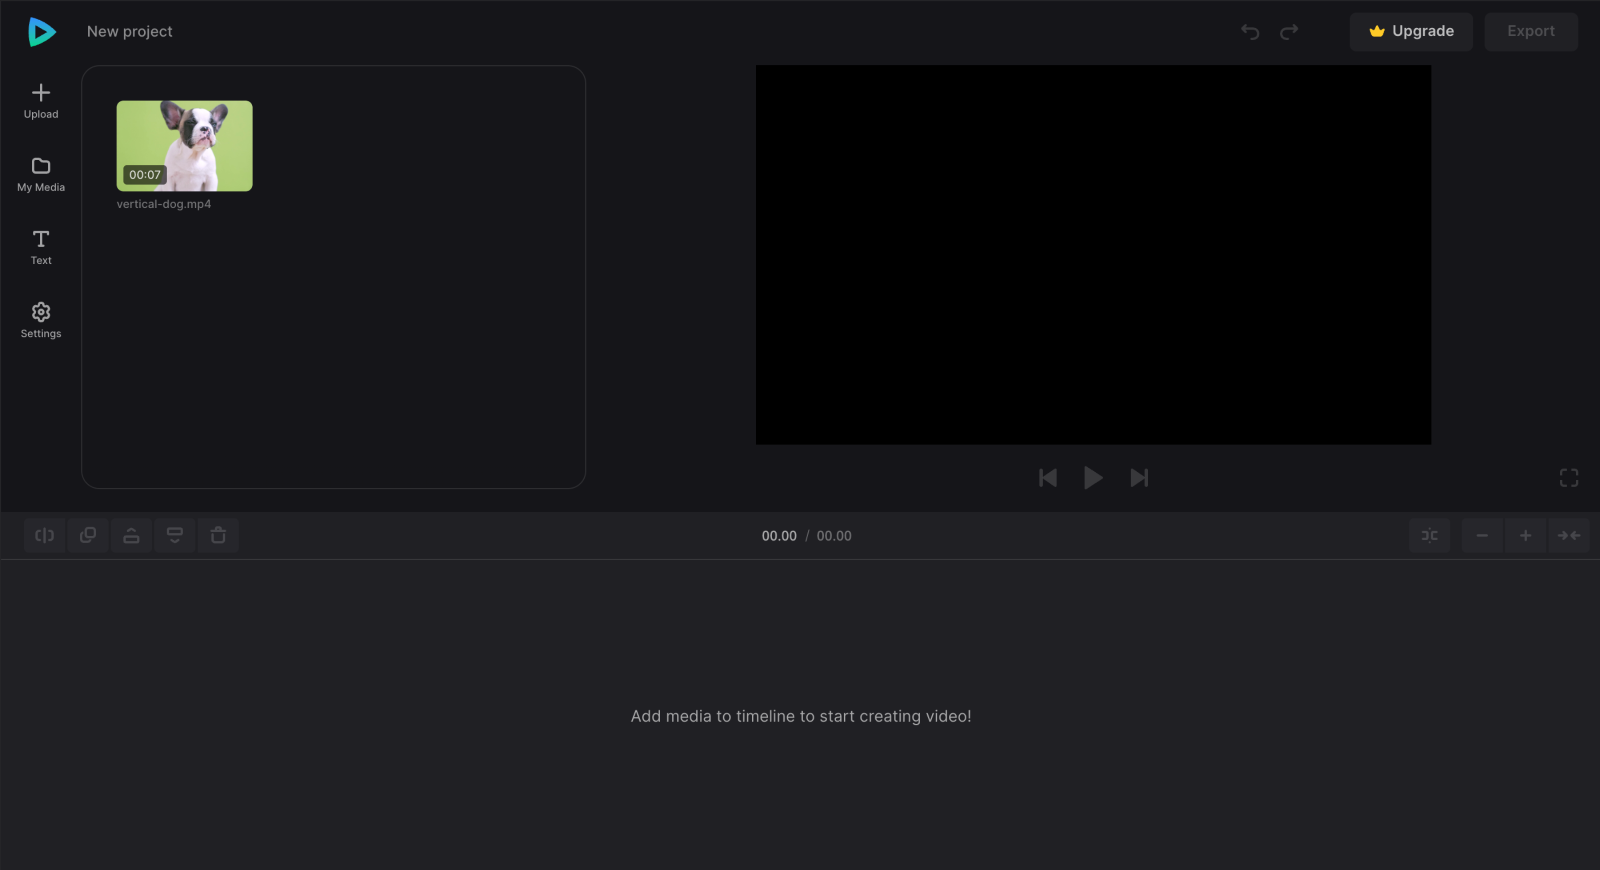Skip to previous frame button

point(1048,478)
